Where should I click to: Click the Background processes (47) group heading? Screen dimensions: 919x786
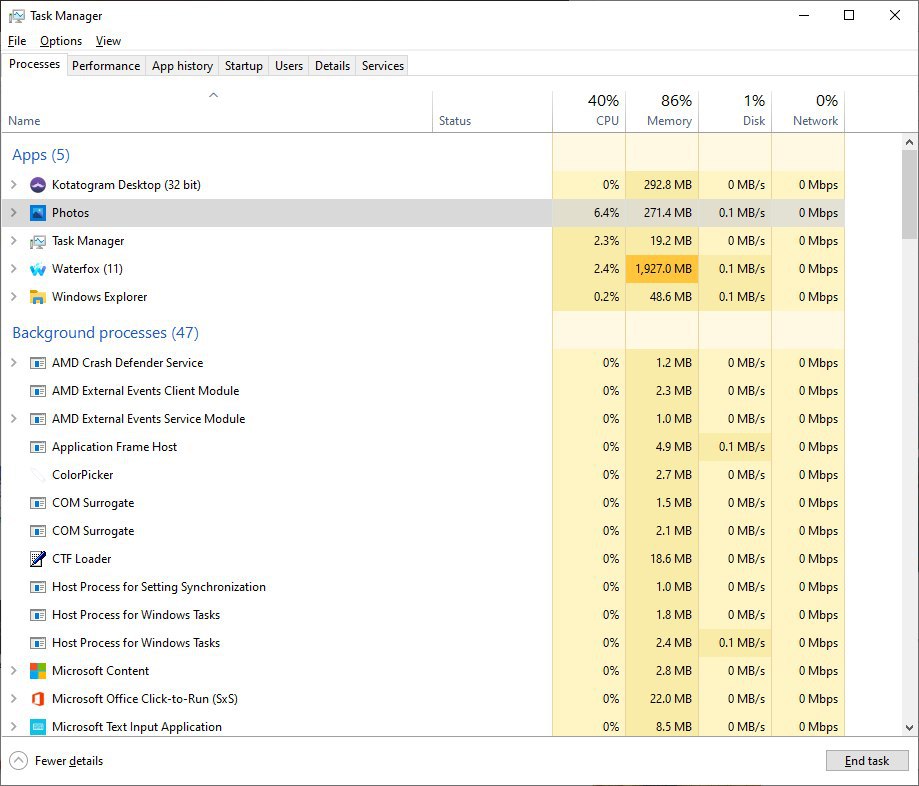105,333
